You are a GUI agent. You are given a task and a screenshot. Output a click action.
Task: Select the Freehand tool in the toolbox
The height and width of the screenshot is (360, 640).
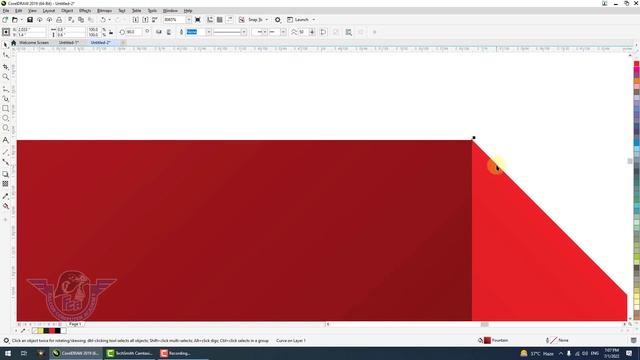(x=6, y=89)
